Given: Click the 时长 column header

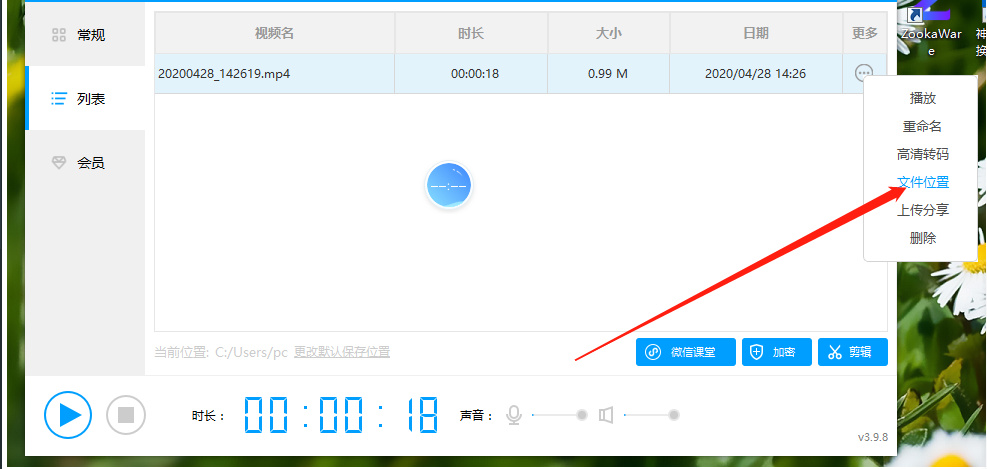Looking at the screenshot, I should click(471, 33).
